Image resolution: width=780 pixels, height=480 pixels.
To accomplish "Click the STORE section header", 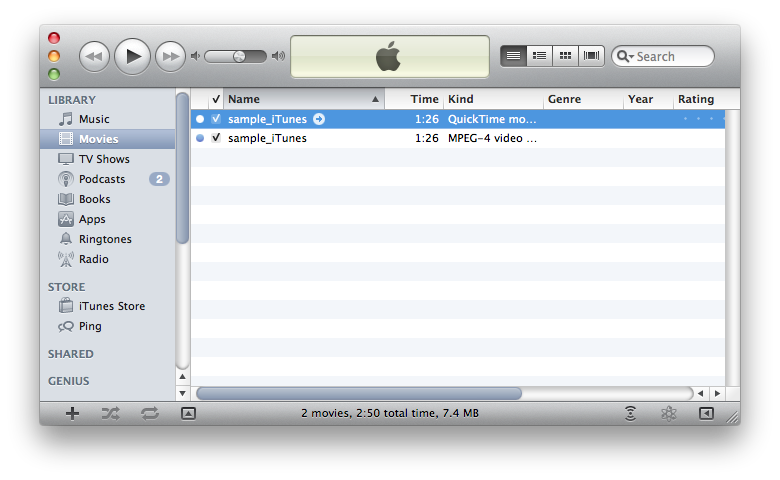I will (66, 287).
